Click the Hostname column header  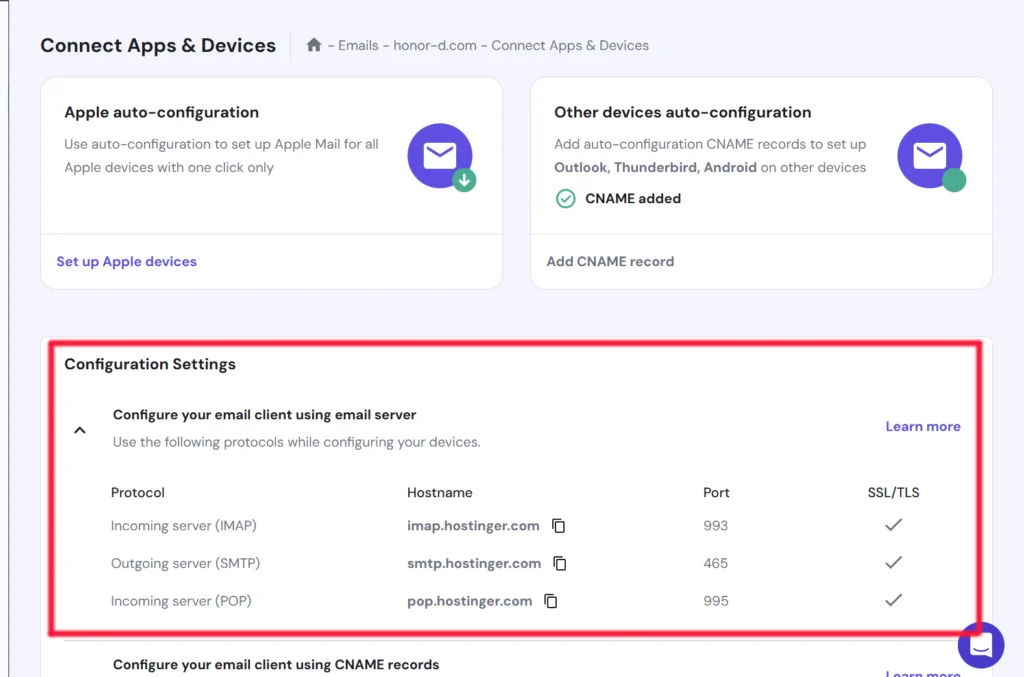click(440, 493)
